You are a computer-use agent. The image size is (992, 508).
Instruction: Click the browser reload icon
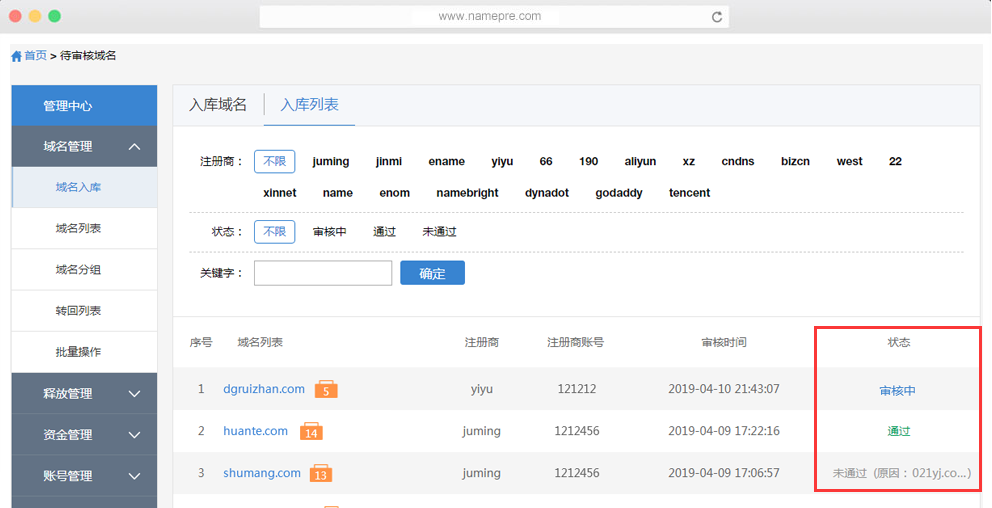(x=716, y=17)
